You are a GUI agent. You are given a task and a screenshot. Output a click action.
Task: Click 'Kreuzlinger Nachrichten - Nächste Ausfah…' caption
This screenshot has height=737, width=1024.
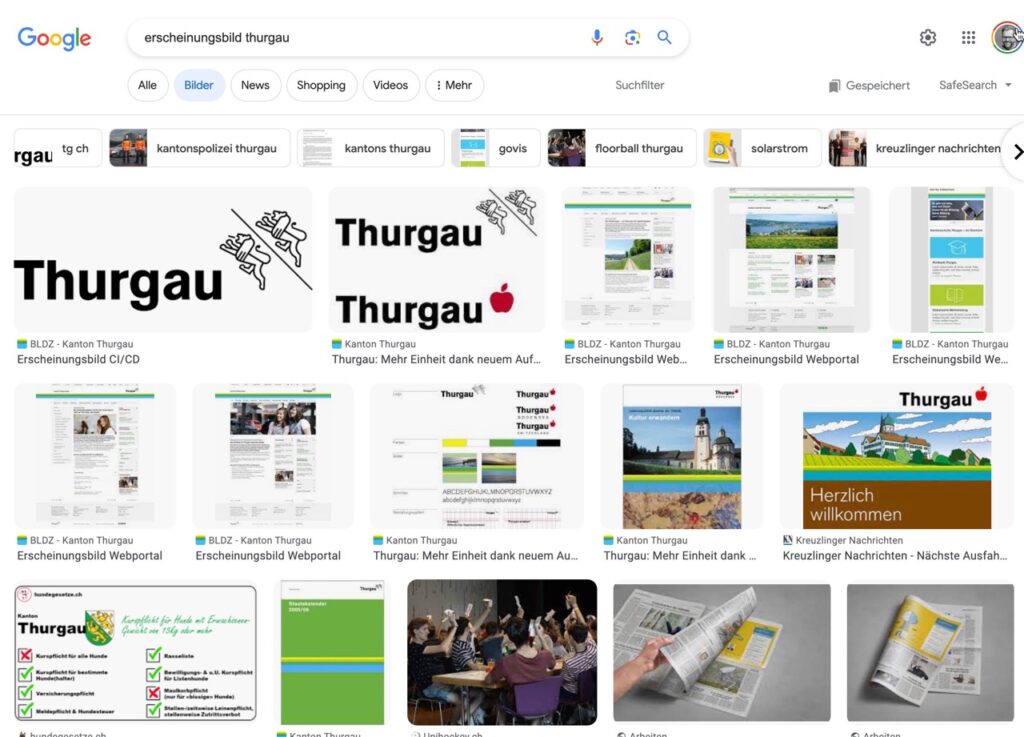[895, 556]
